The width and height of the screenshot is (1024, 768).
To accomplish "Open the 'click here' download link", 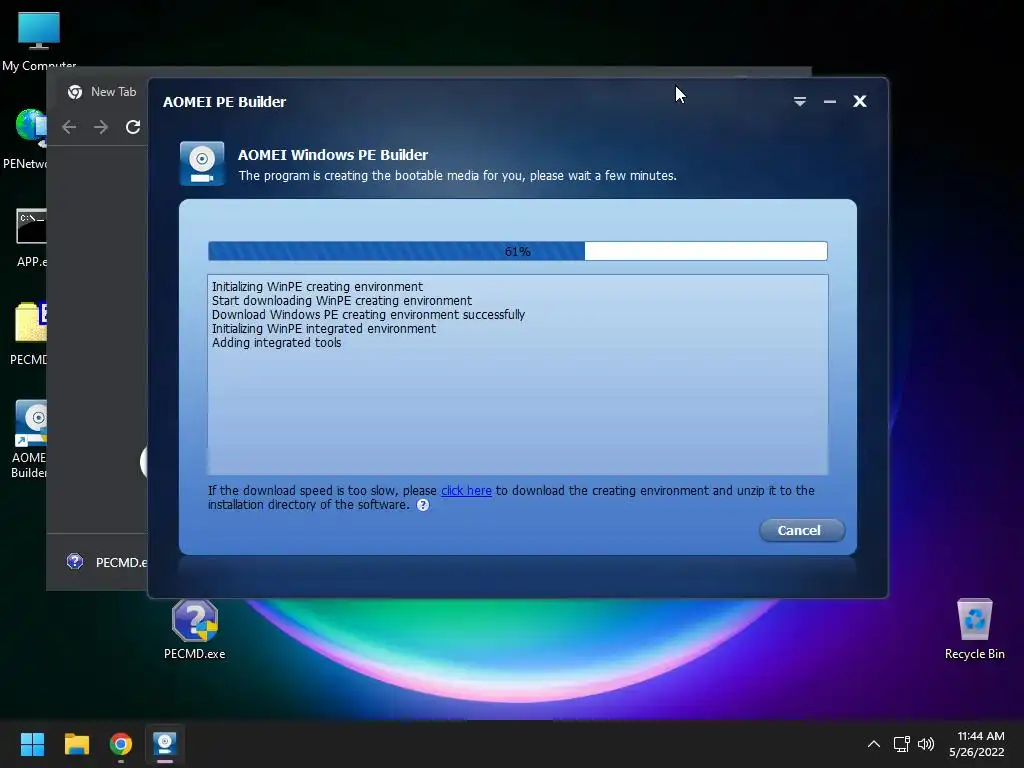I will pyautogui.click(x=466, y=490).
